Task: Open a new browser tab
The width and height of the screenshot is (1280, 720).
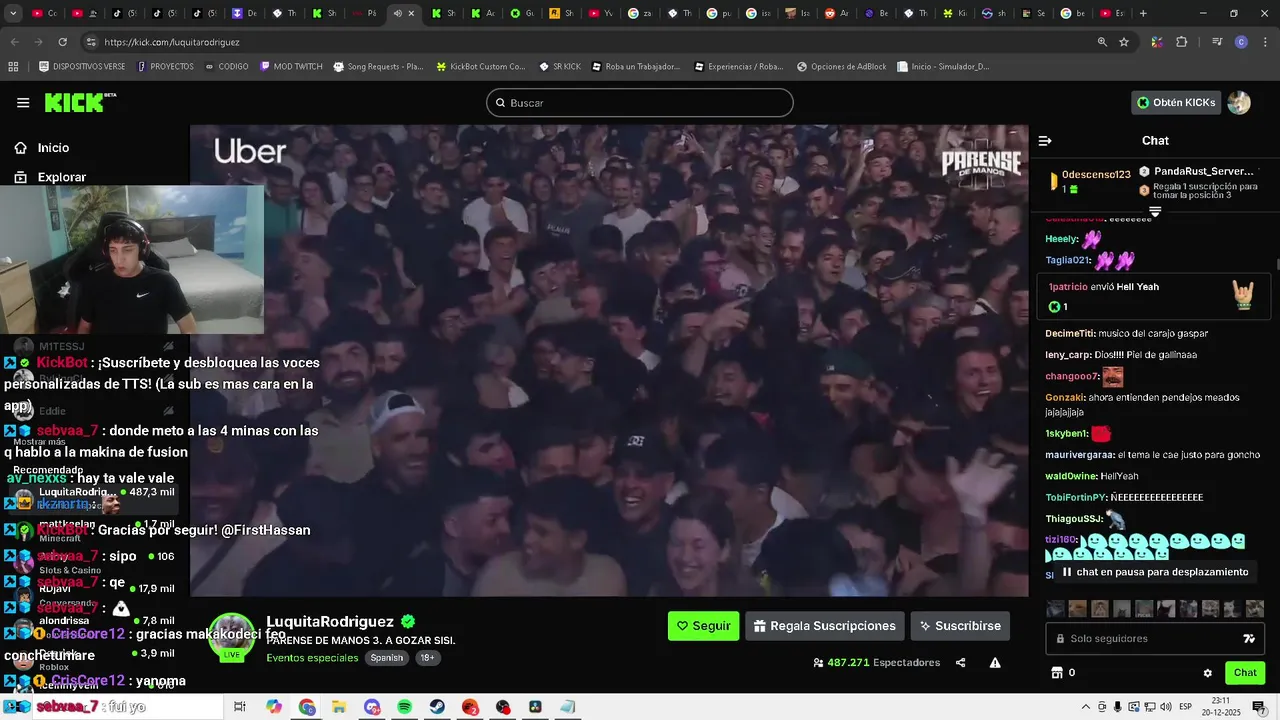Action: pos(1143,14)
